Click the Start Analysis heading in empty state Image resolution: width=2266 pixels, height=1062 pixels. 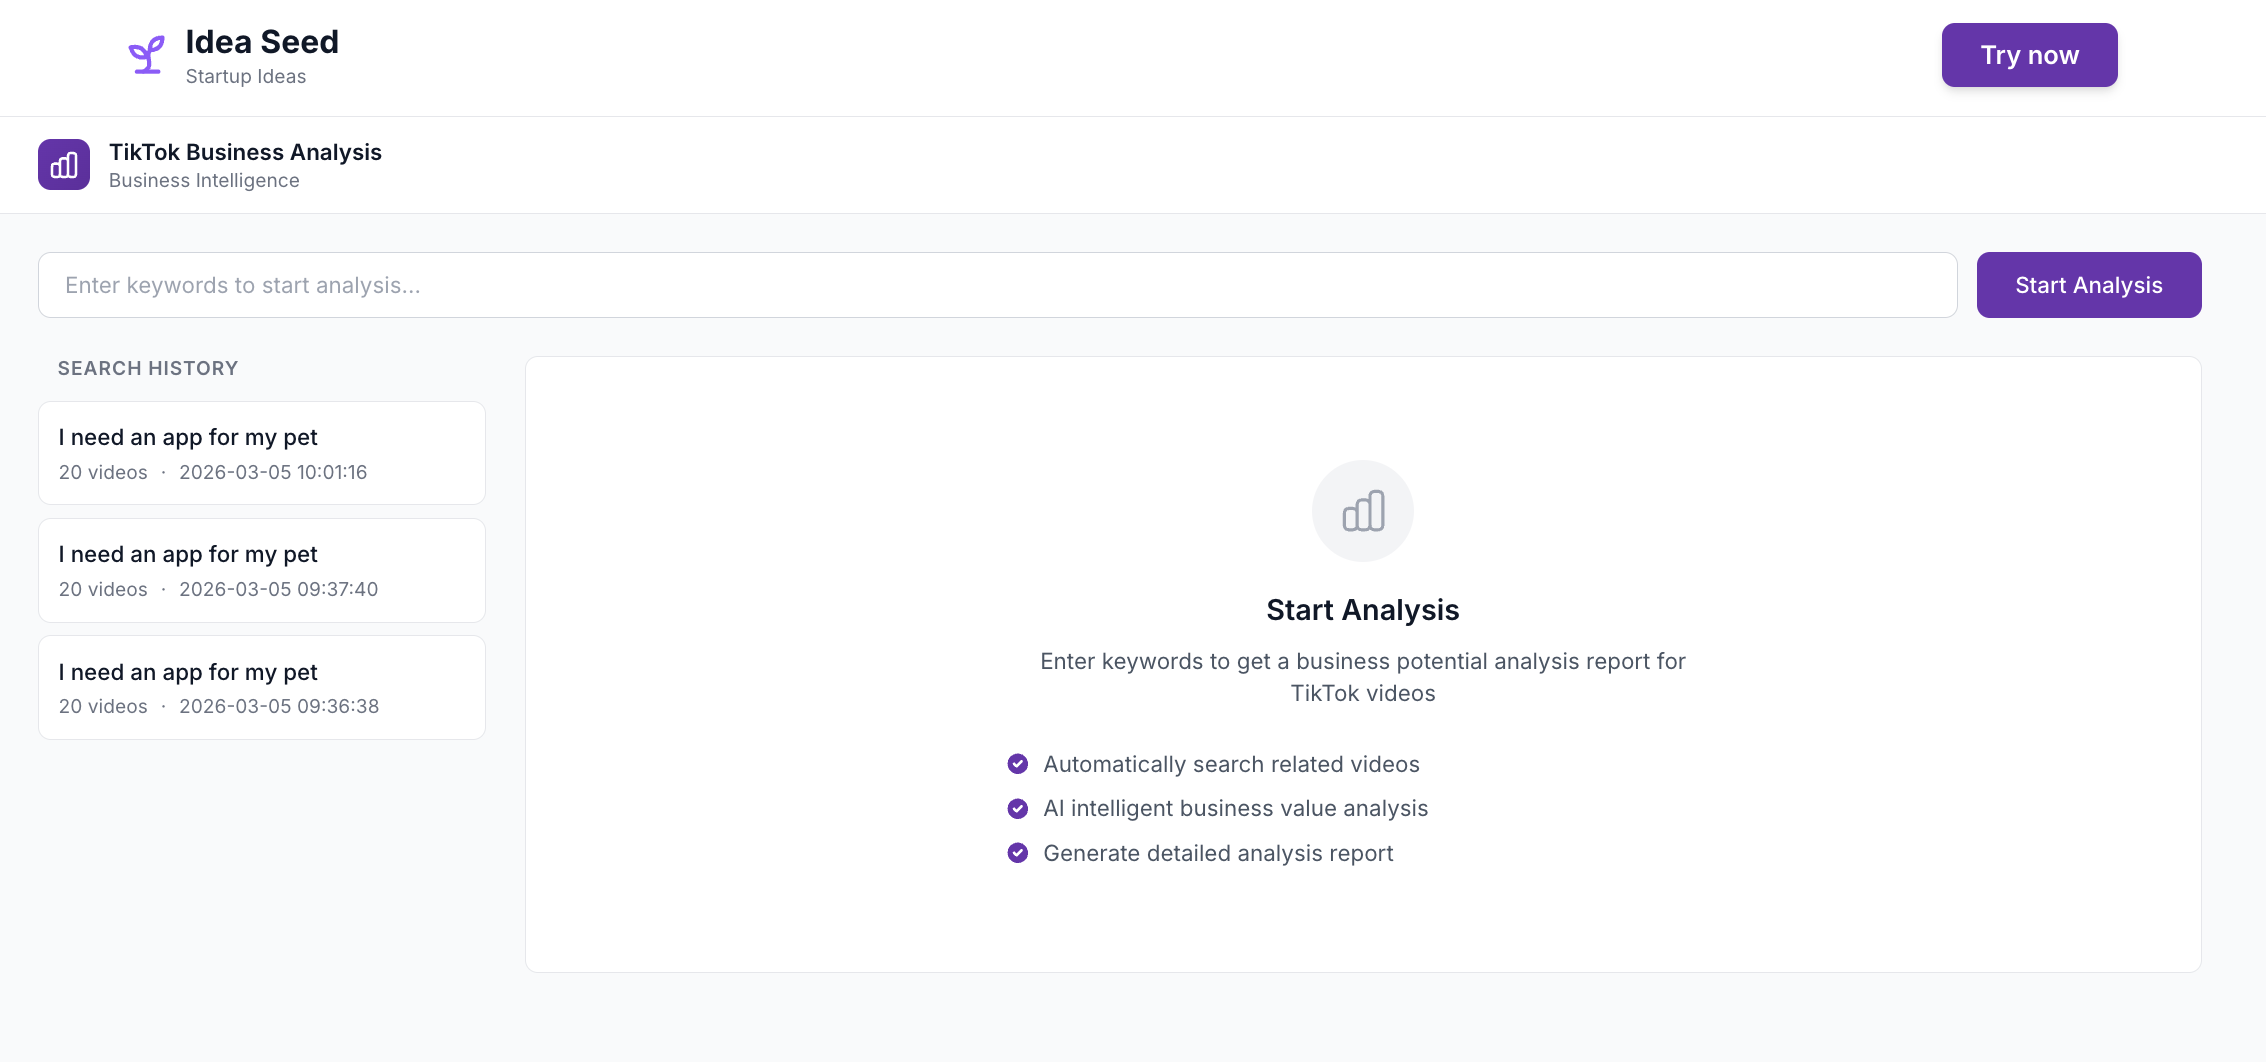1363,610
